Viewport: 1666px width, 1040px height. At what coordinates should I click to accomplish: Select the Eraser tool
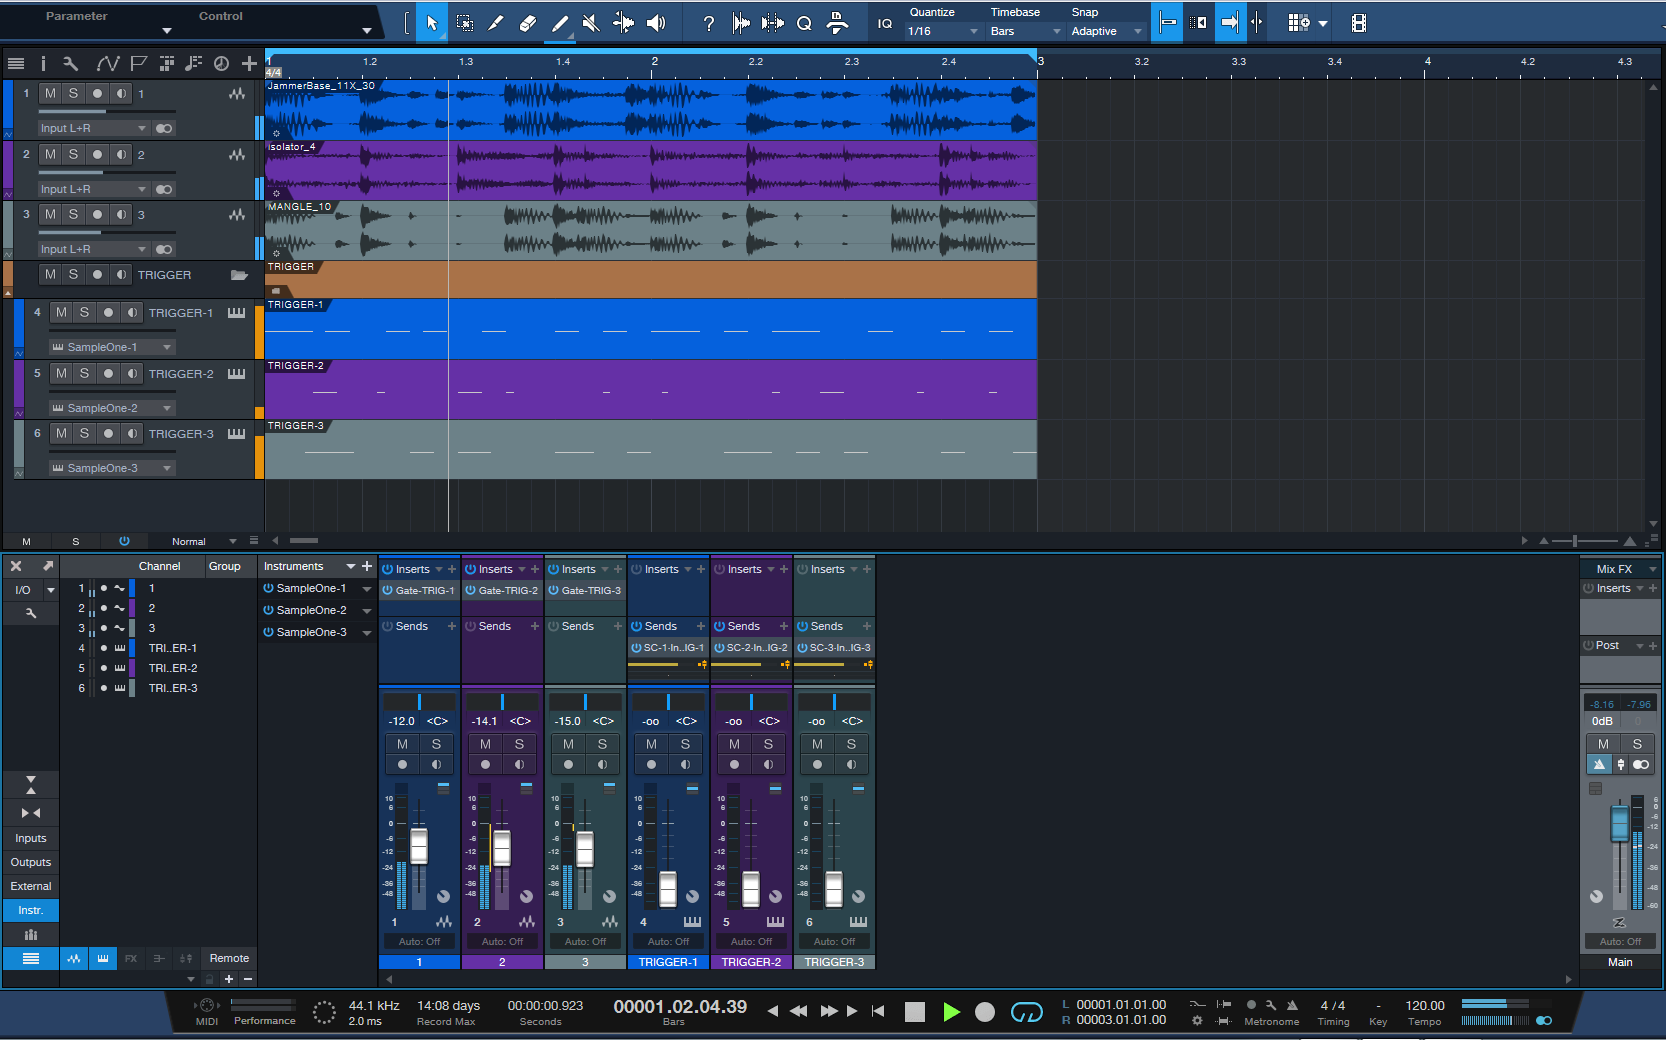(528, 23)
